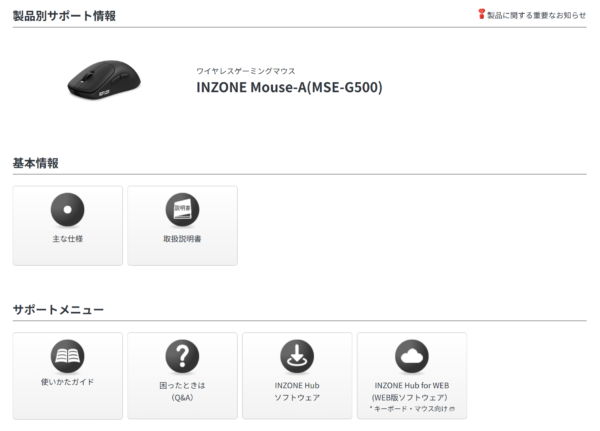600x431 pixels.
Task: Click the external link icon after キーボード・マウス向け
Action: click(452, 410)
